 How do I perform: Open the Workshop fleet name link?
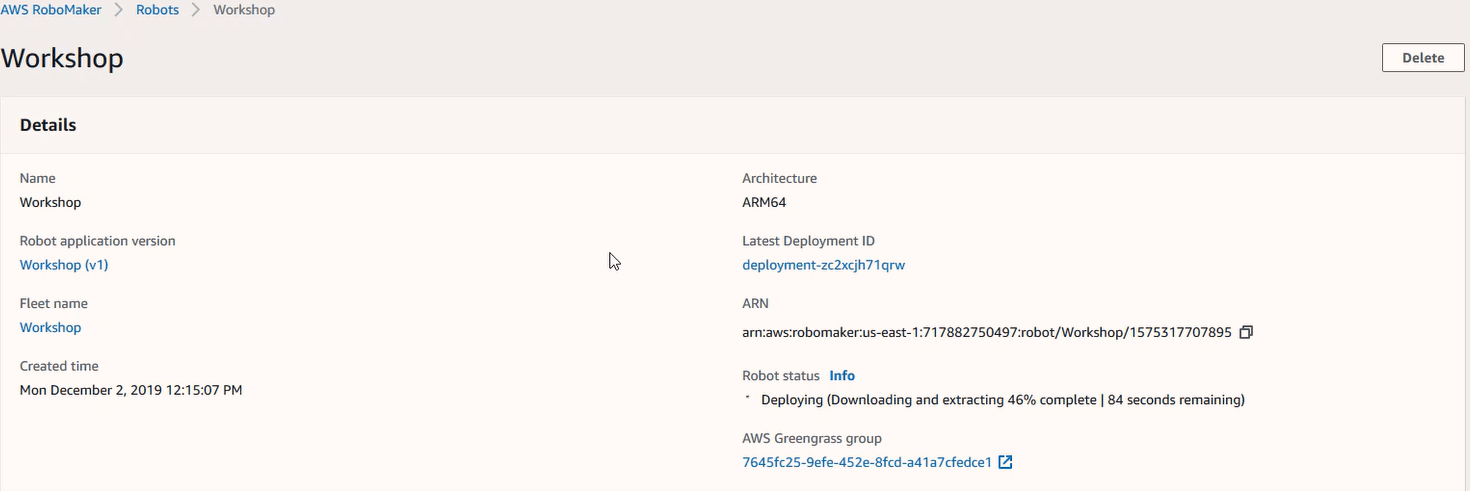50,327
